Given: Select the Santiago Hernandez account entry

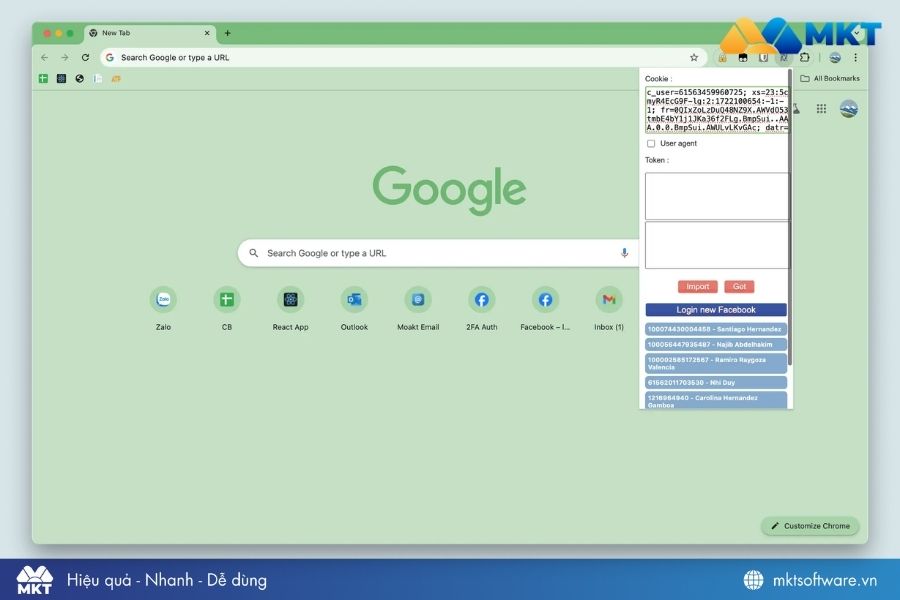Looking at the screenshot, I should [716, 327].
